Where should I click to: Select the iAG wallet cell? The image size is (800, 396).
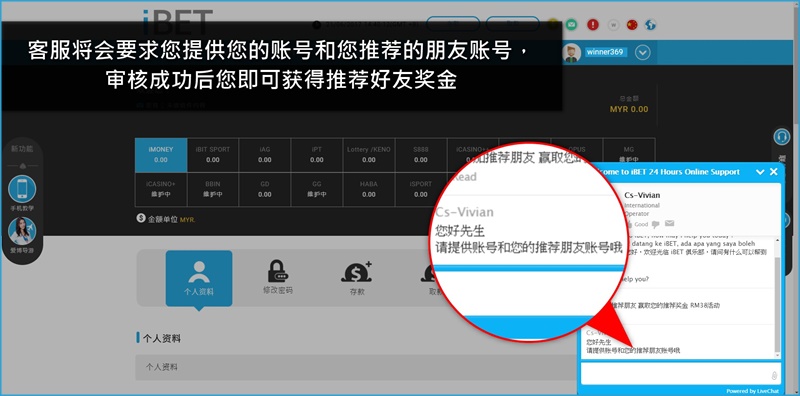pyautogui.click(x=265, y=155)
